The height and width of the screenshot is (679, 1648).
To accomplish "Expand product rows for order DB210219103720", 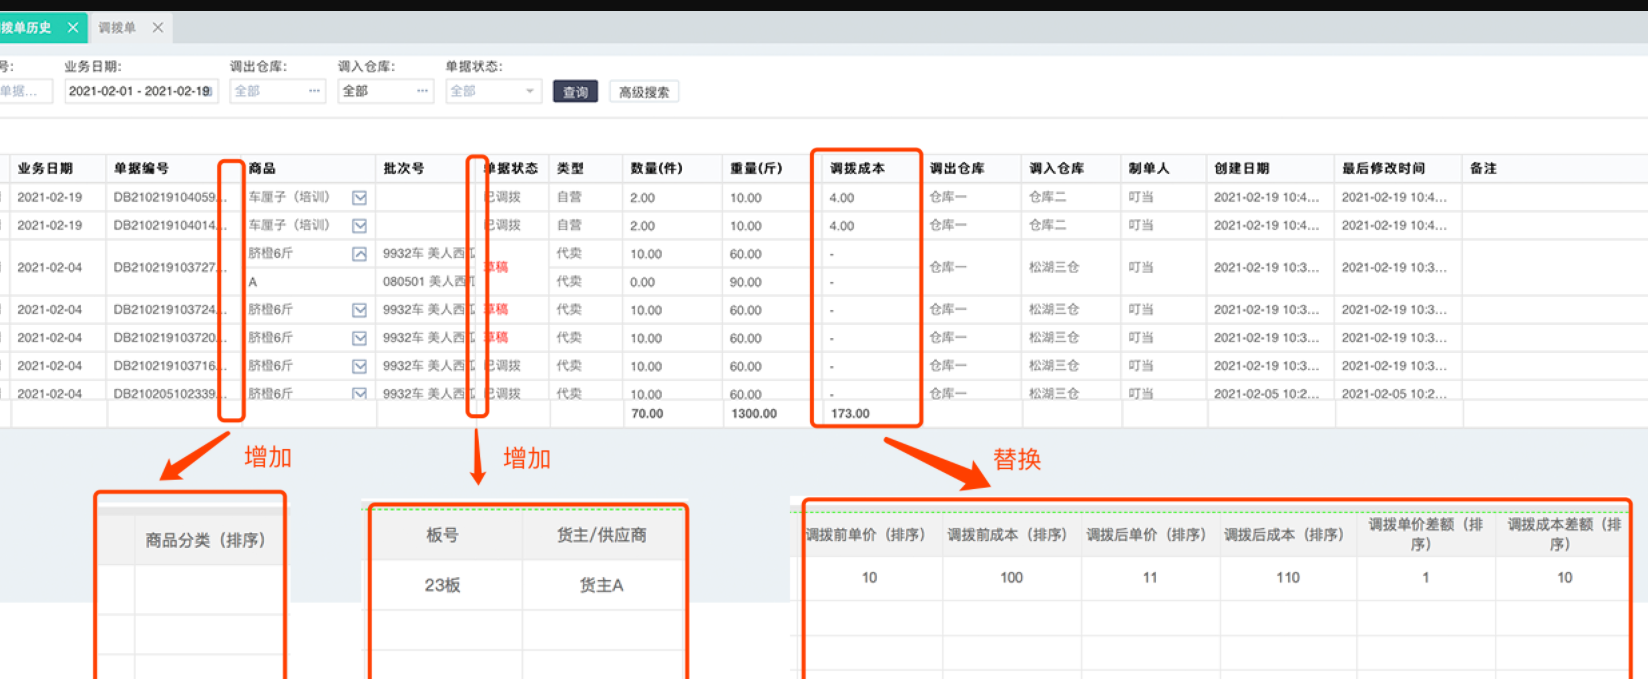I will pyautogui.click(x=359, y=338).
